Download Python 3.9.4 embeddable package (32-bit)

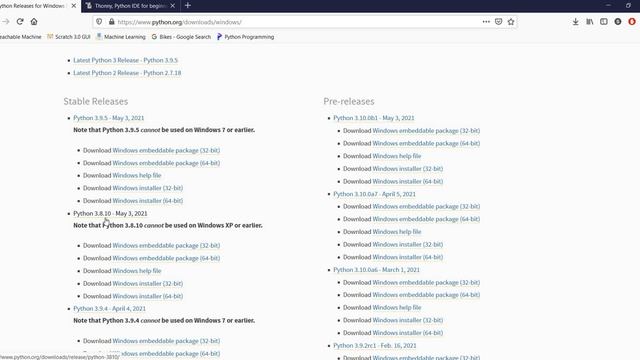[166, 341]
